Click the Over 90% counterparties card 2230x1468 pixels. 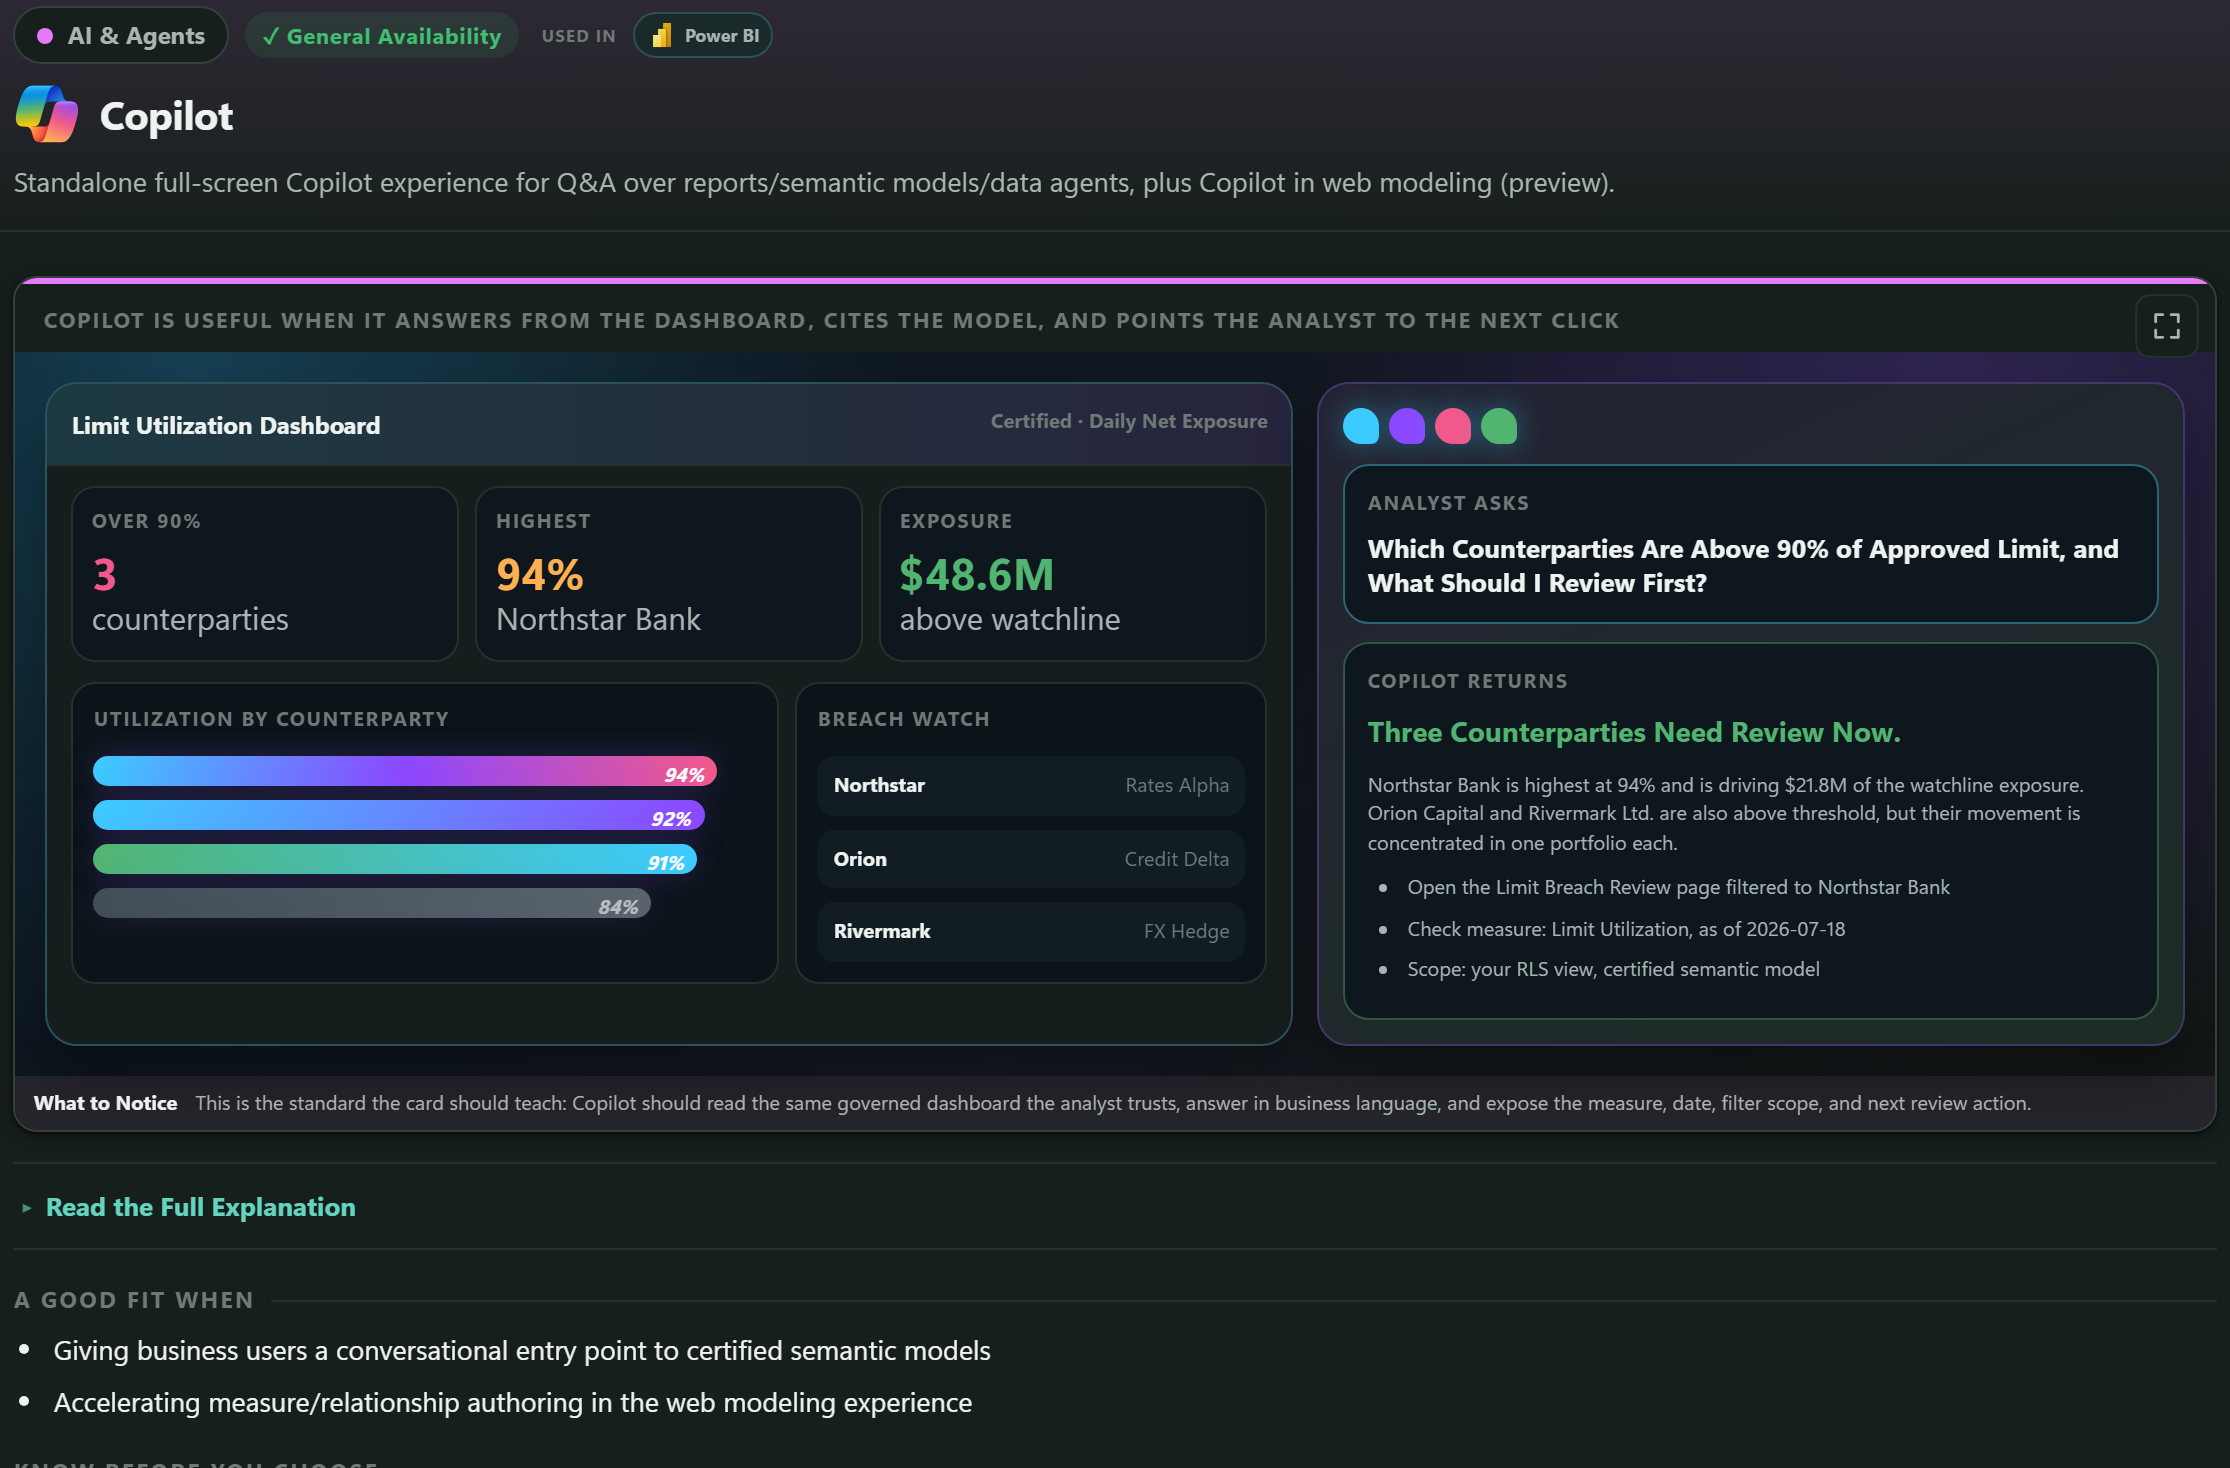click(265, 574)
